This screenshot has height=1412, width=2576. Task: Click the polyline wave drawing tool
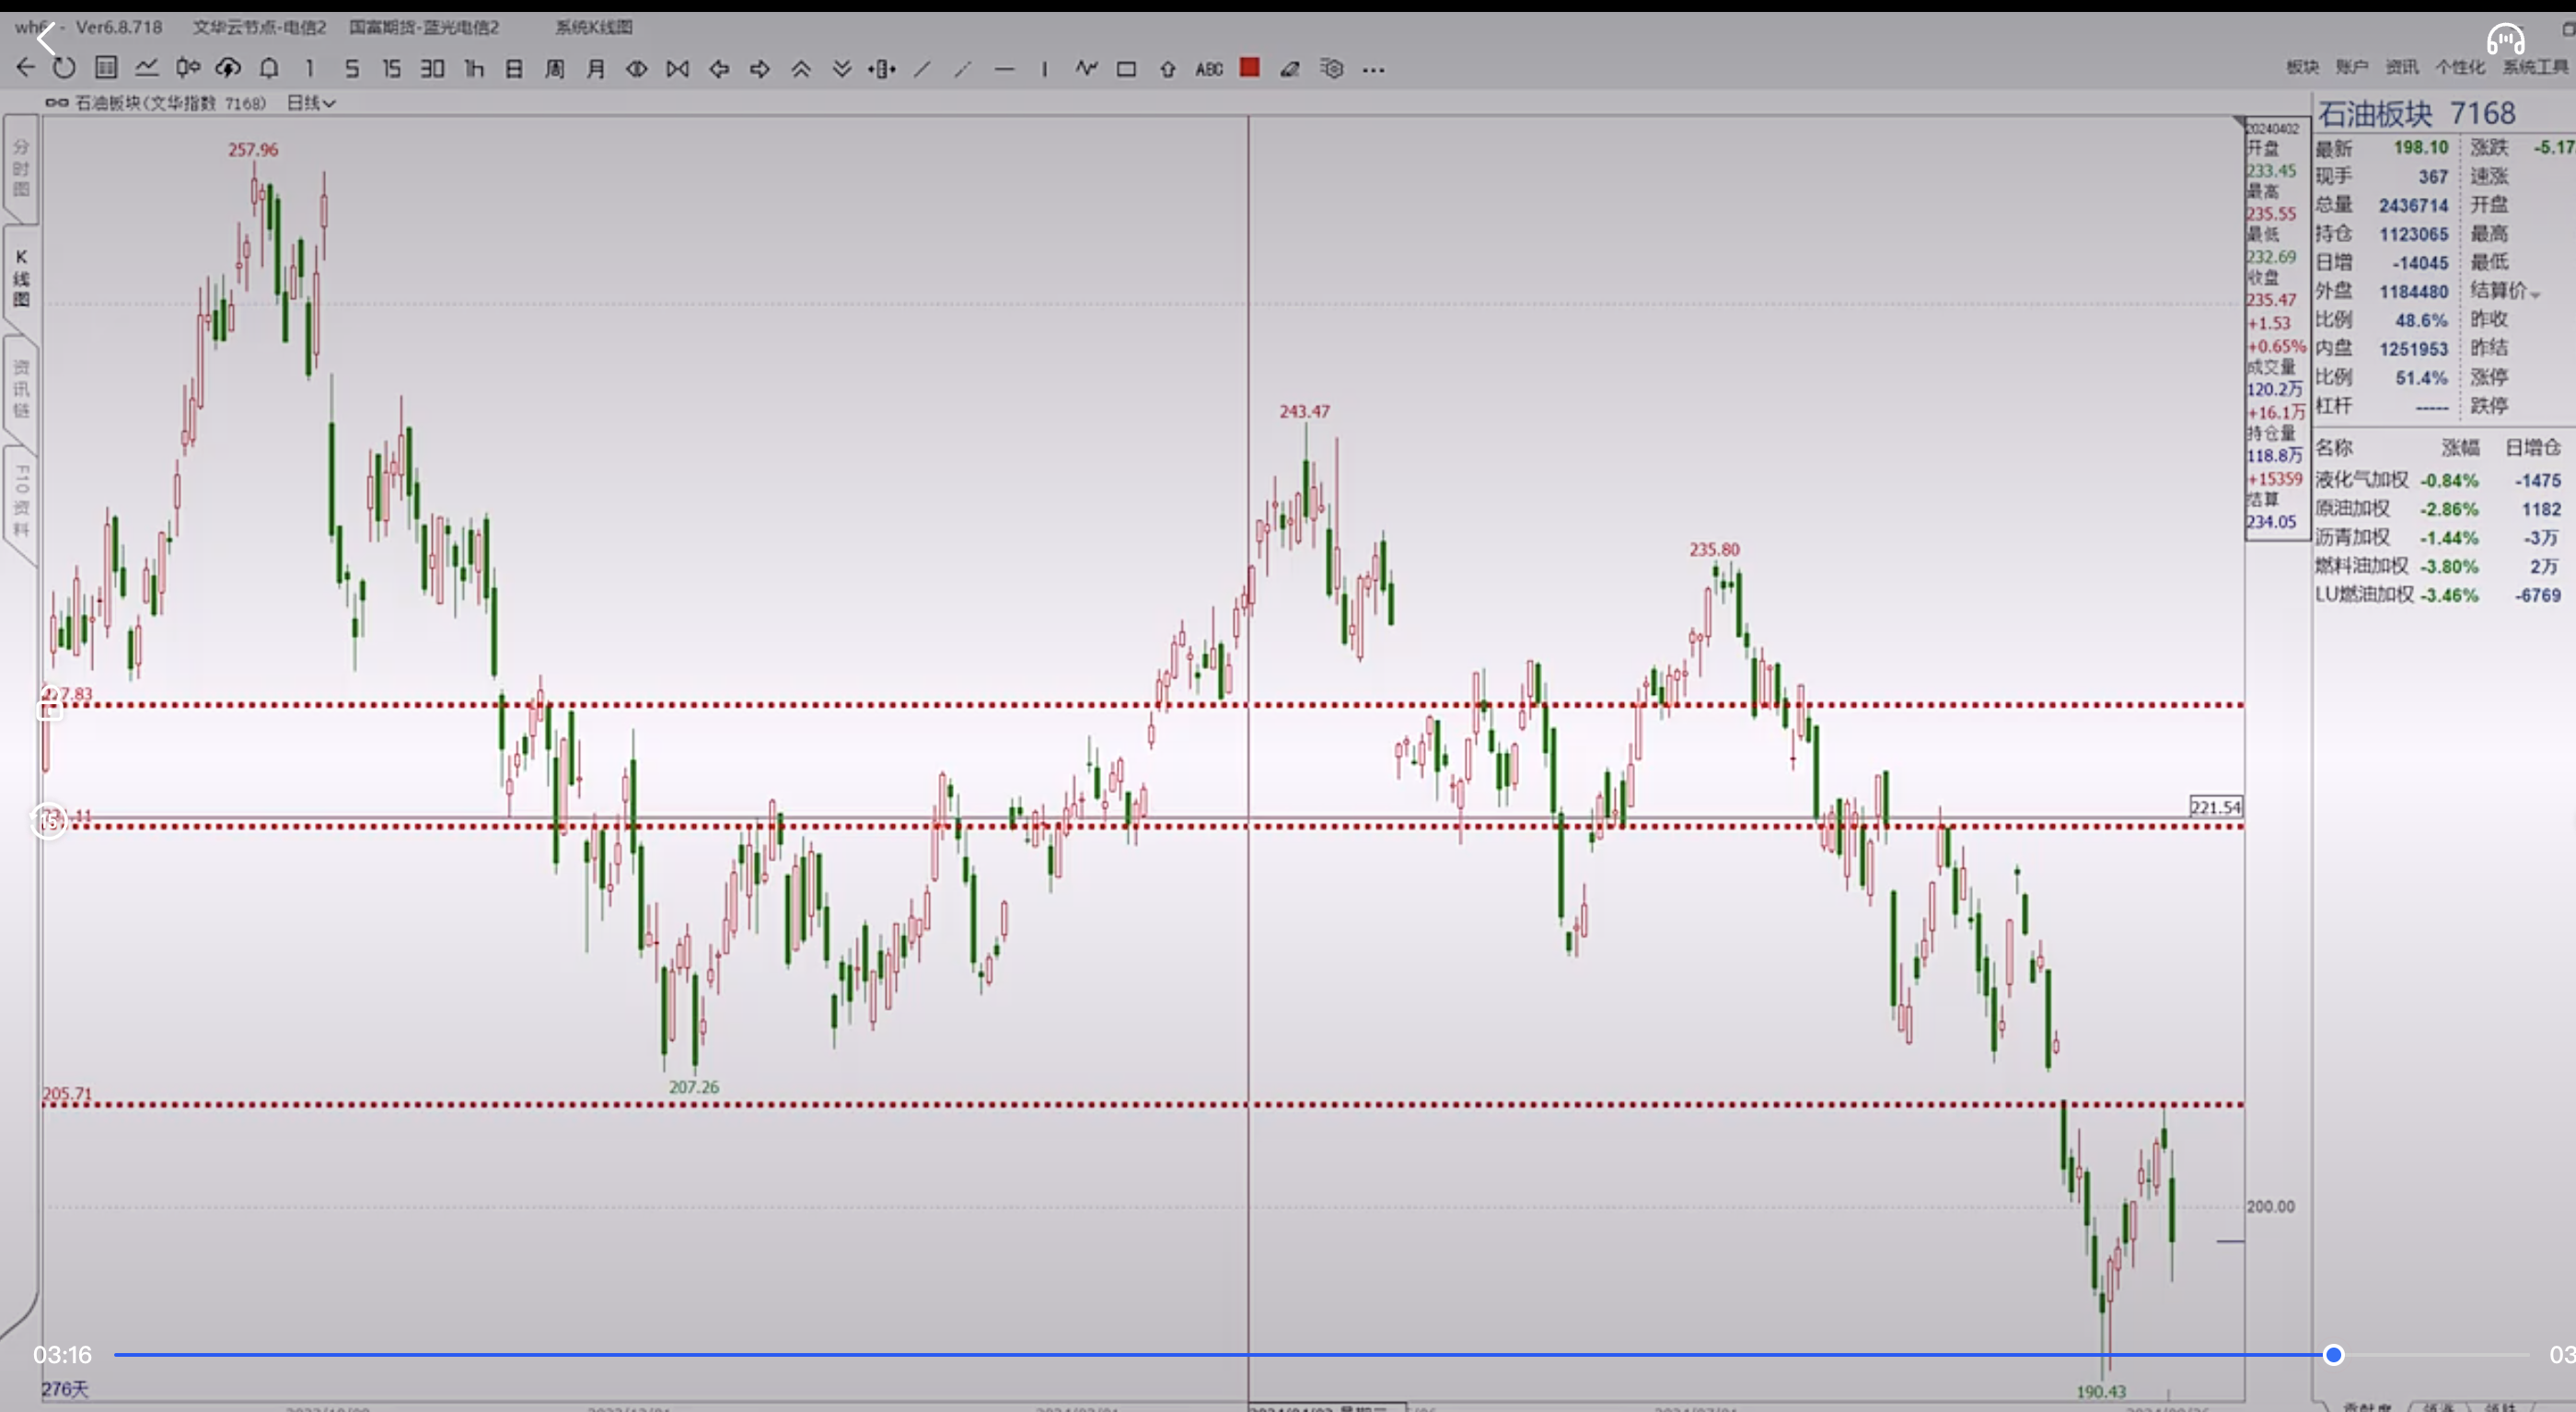1086,68
